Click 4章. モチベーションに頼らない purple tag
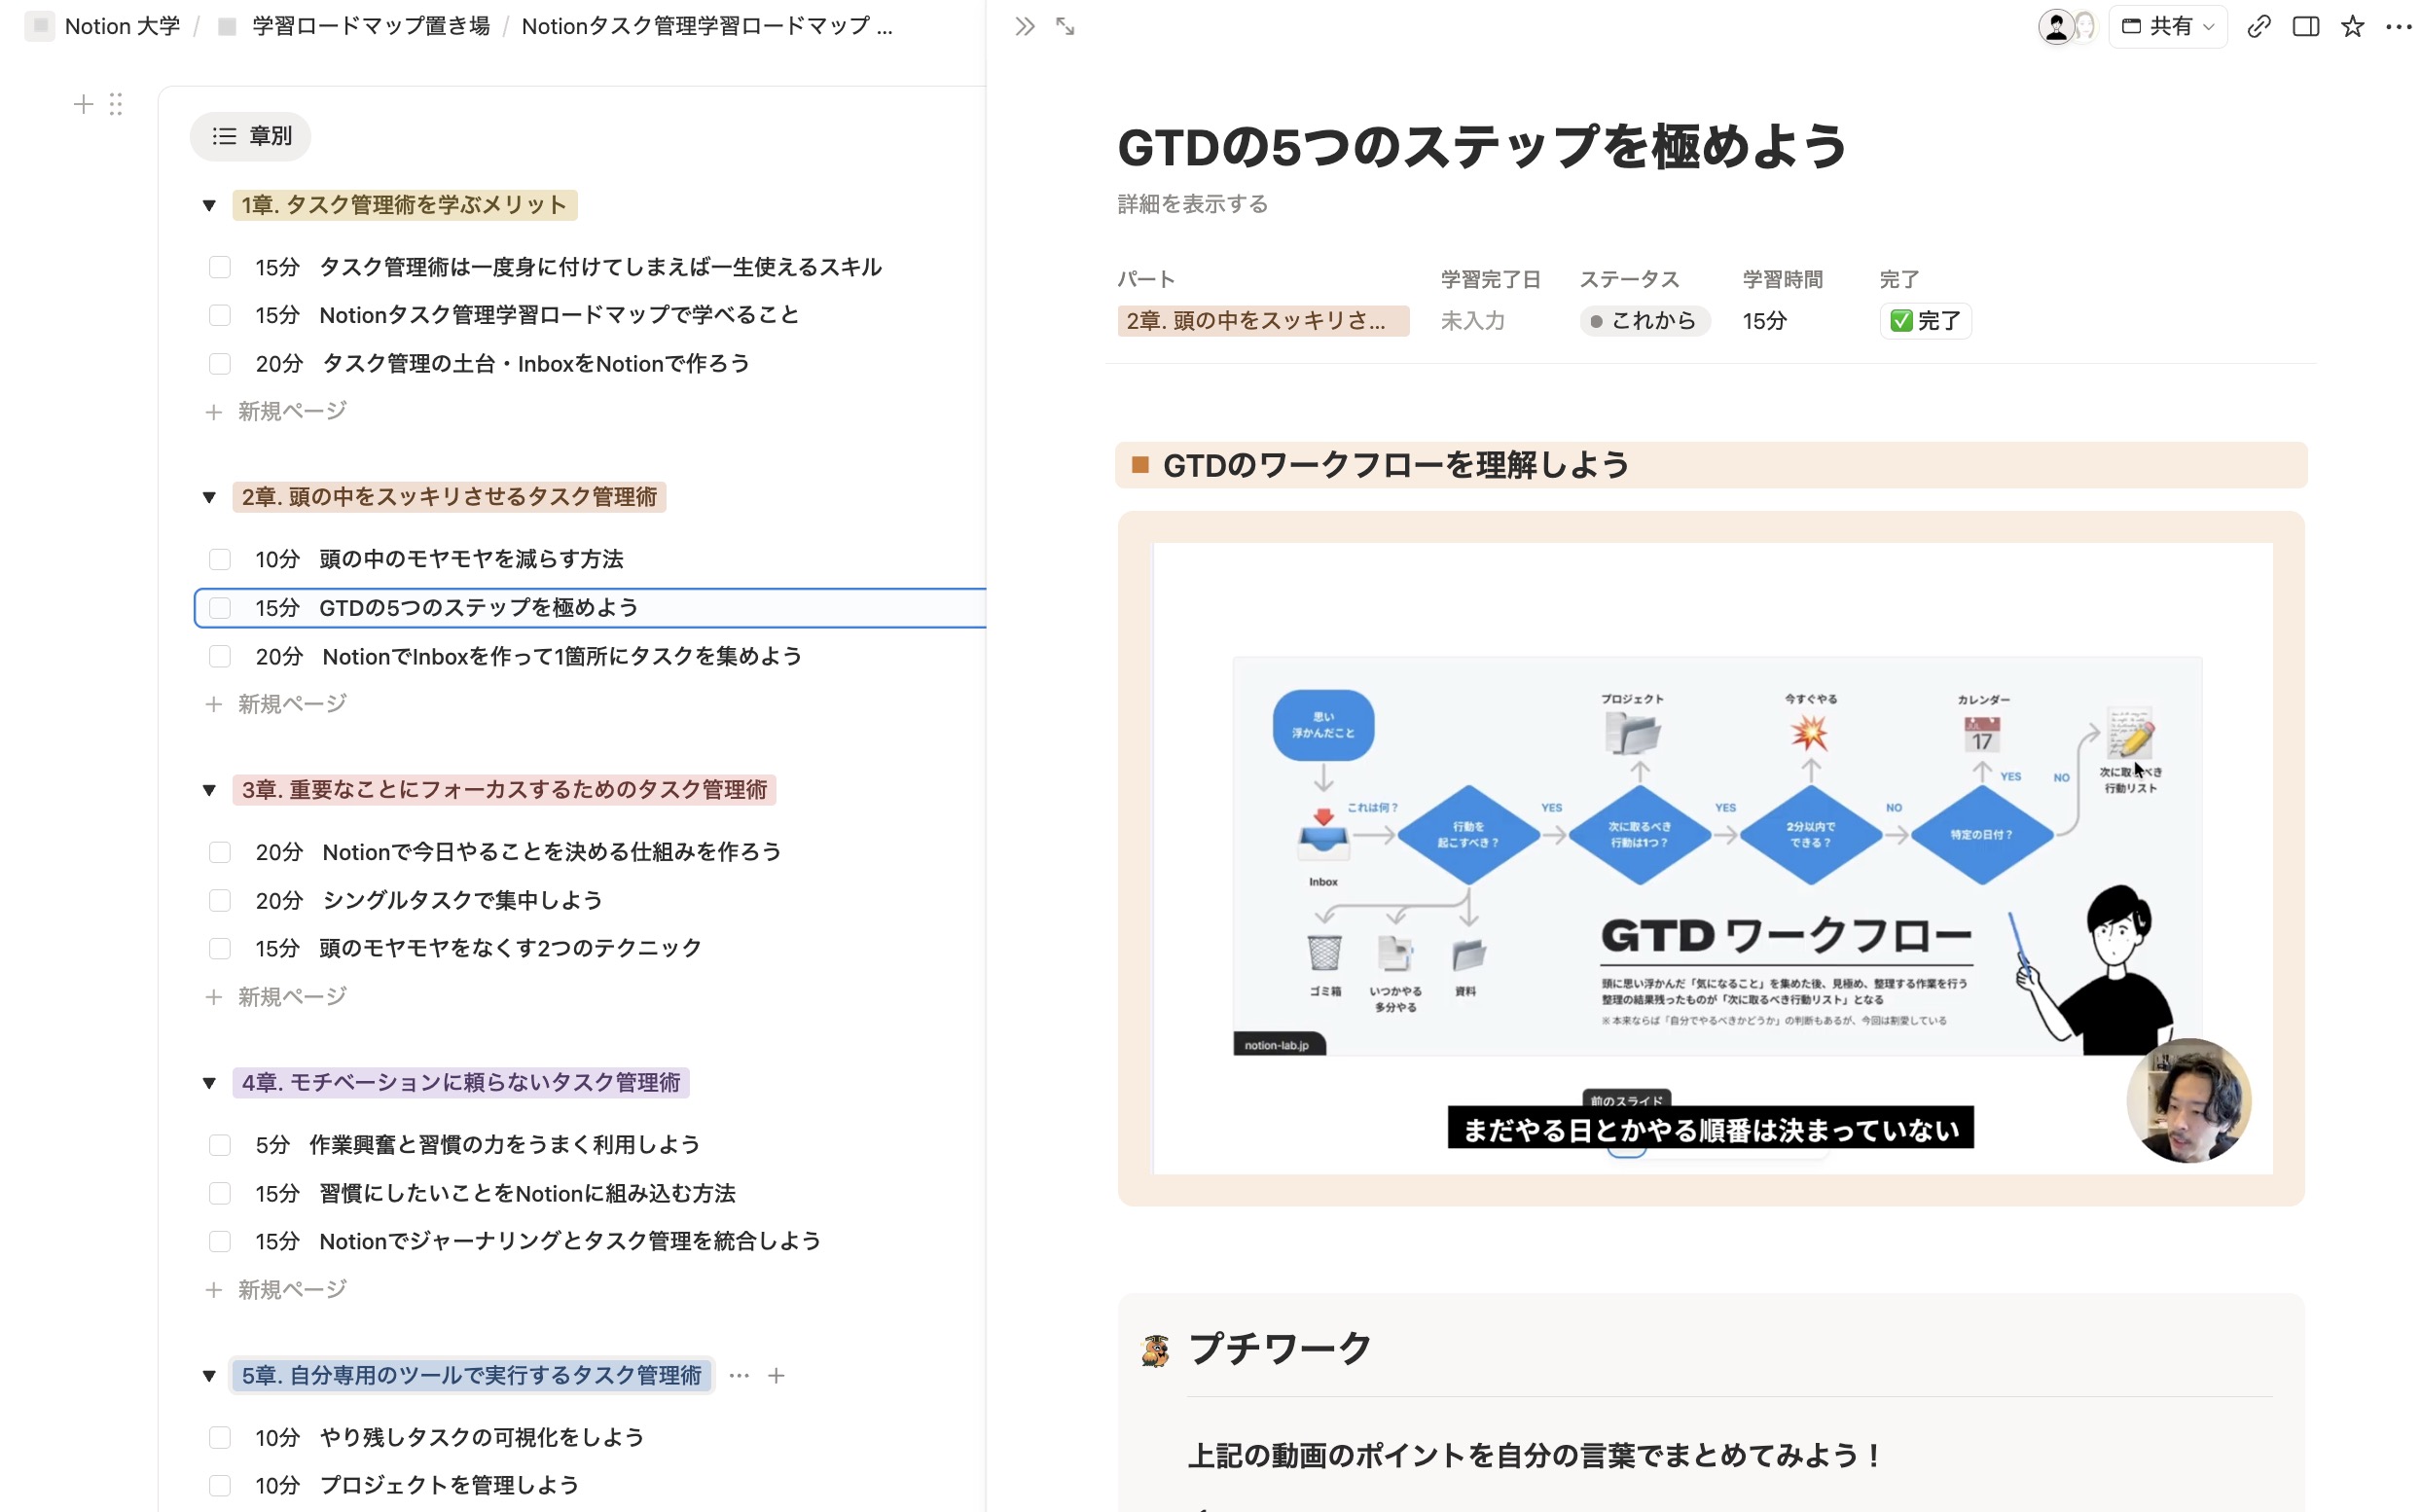Image resolution: width=2421 pixels, height=1512 pixels. [x=461, y=1083]
